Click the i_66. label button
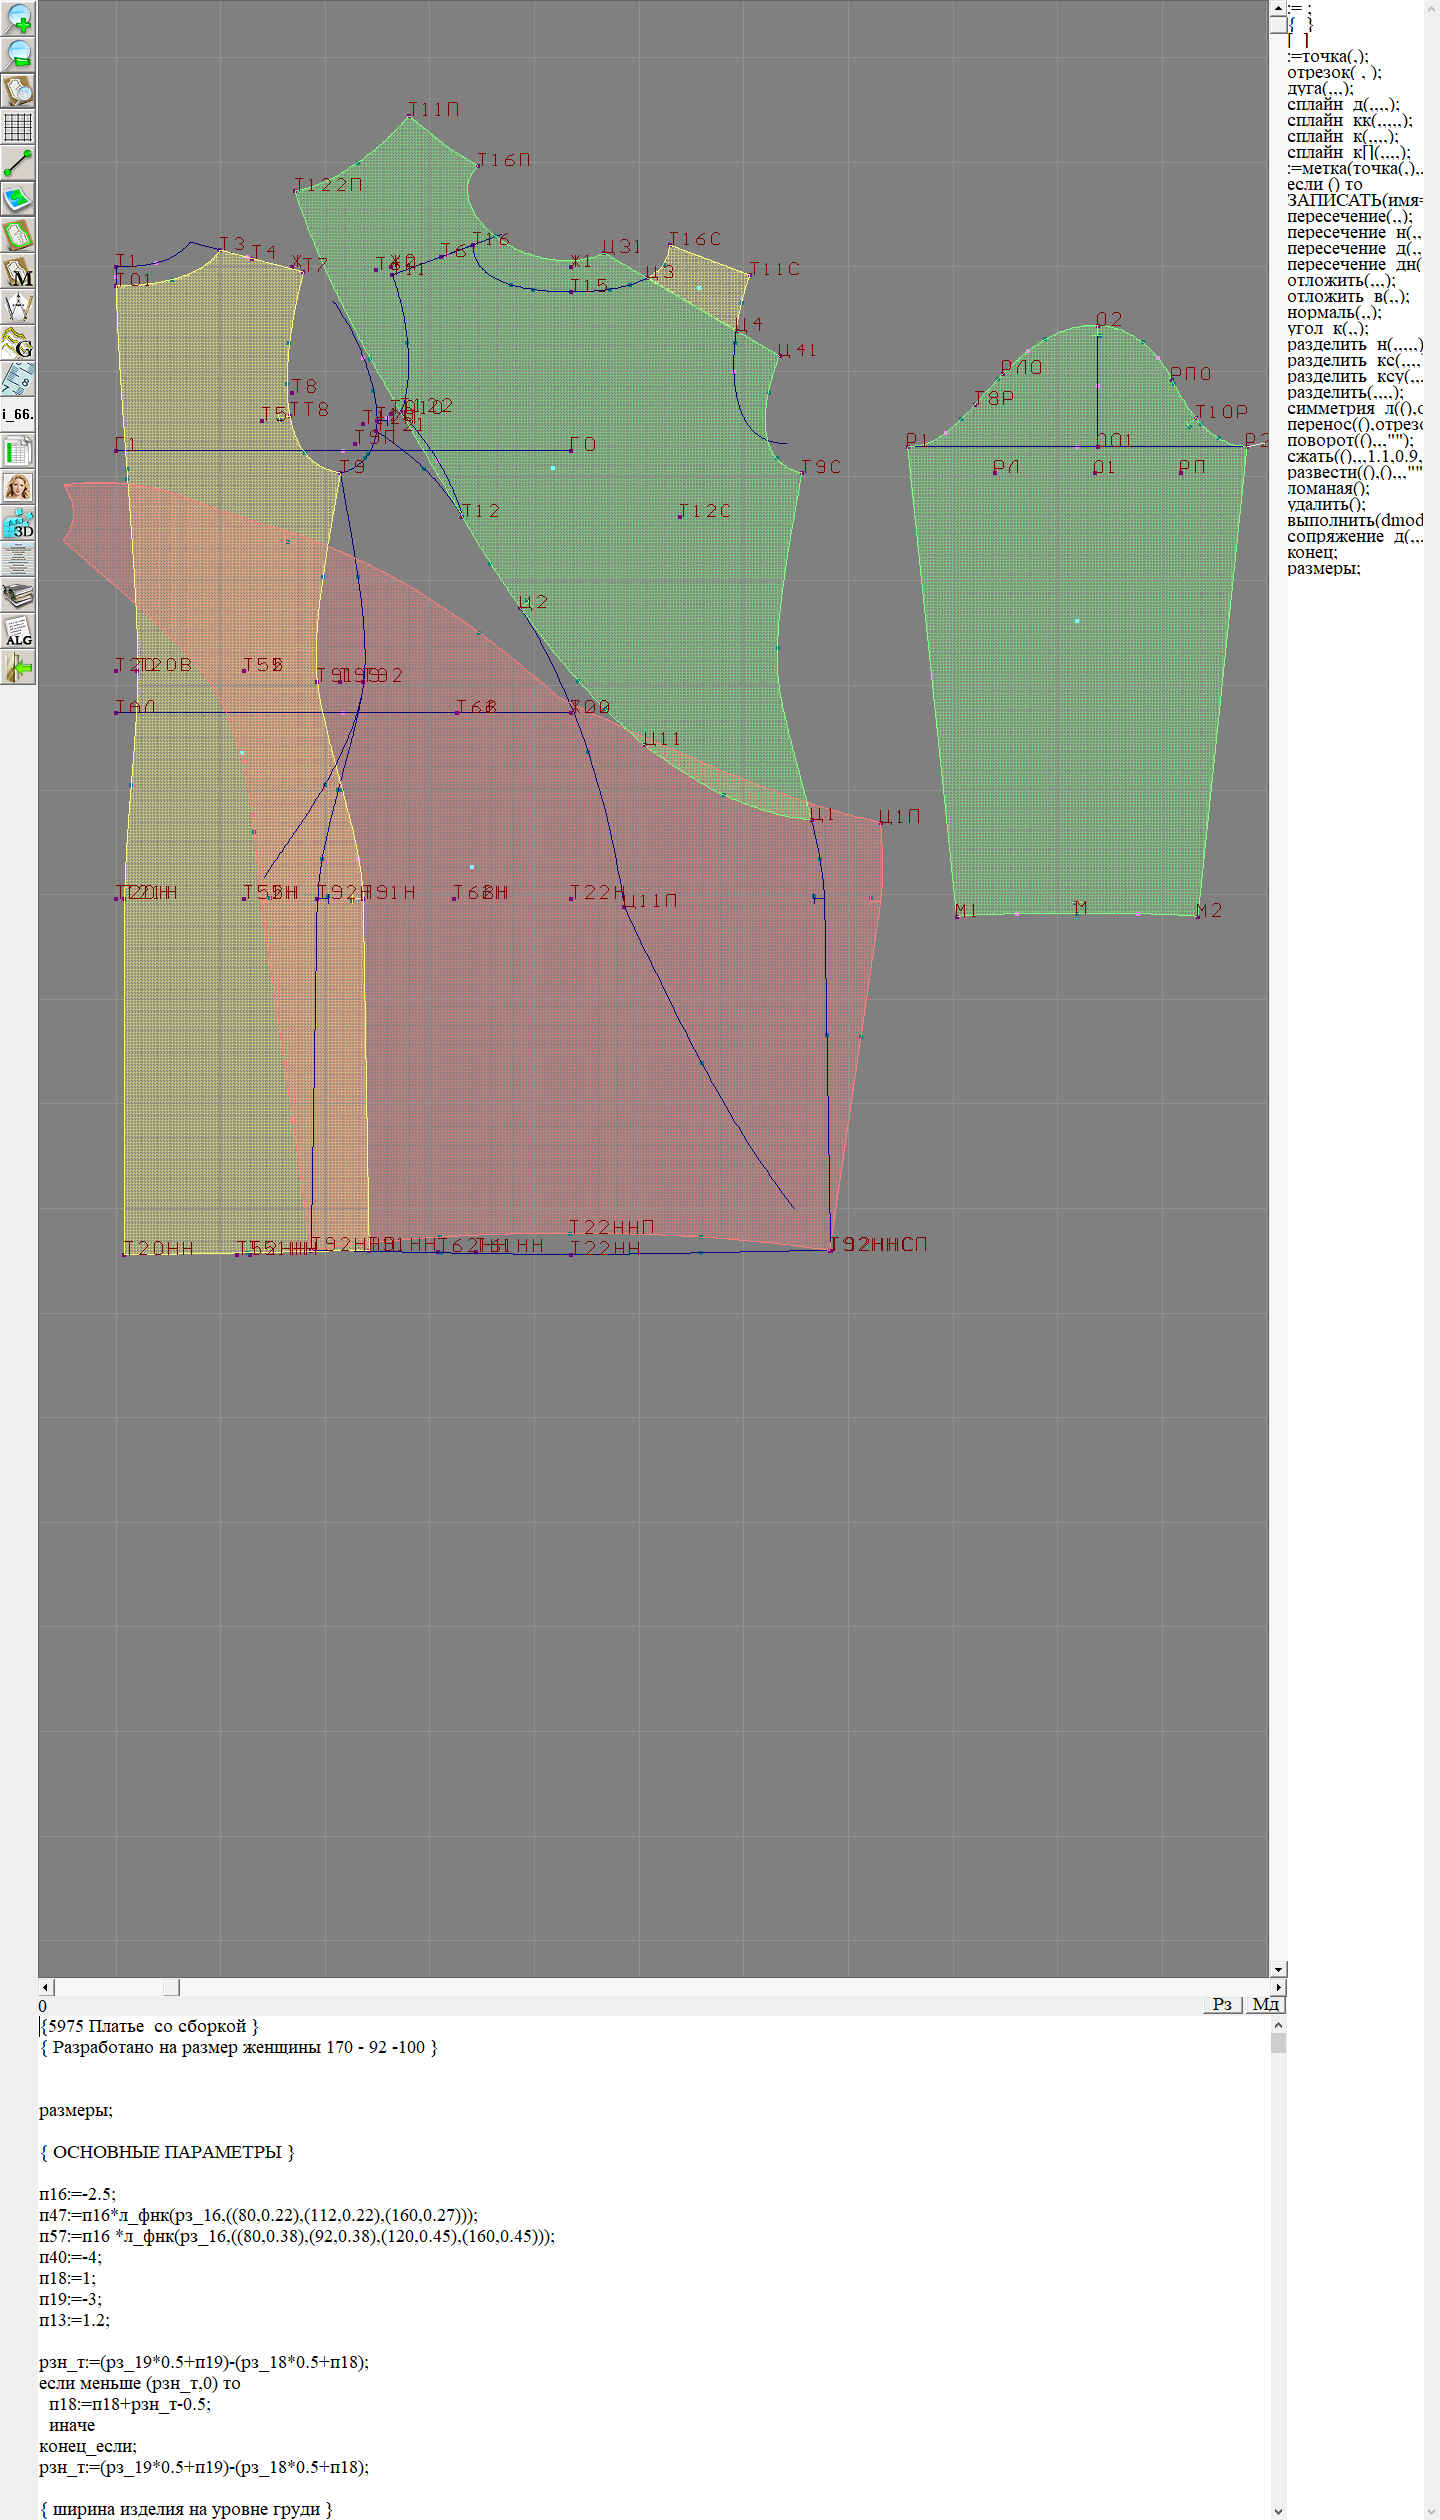This screenshot has width=1440, height=2520. pyautogui.click(x=18, y=414)
